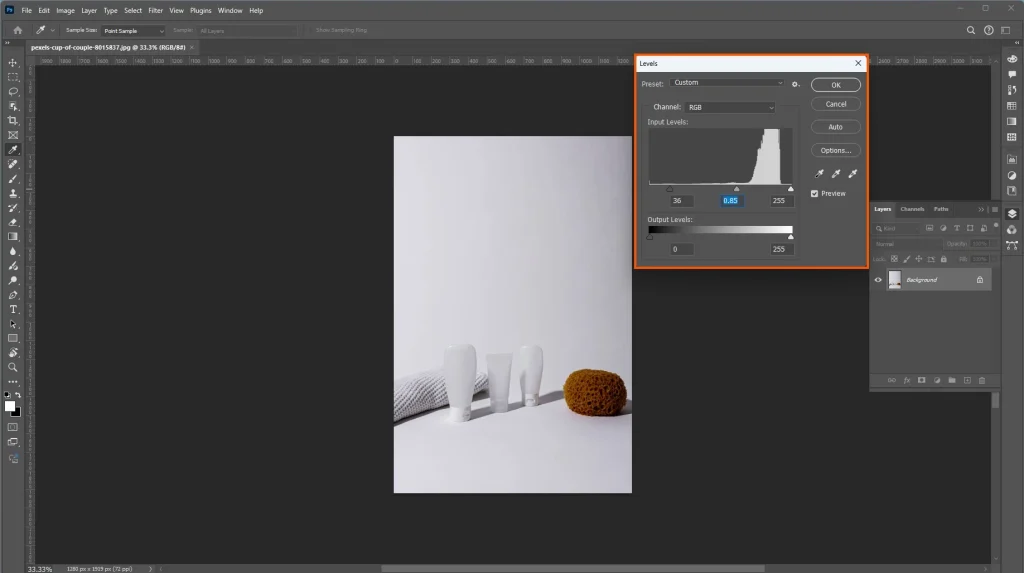Click the foreground color swatch
This screenshot has width=1024, height=573.
[10, 406]
